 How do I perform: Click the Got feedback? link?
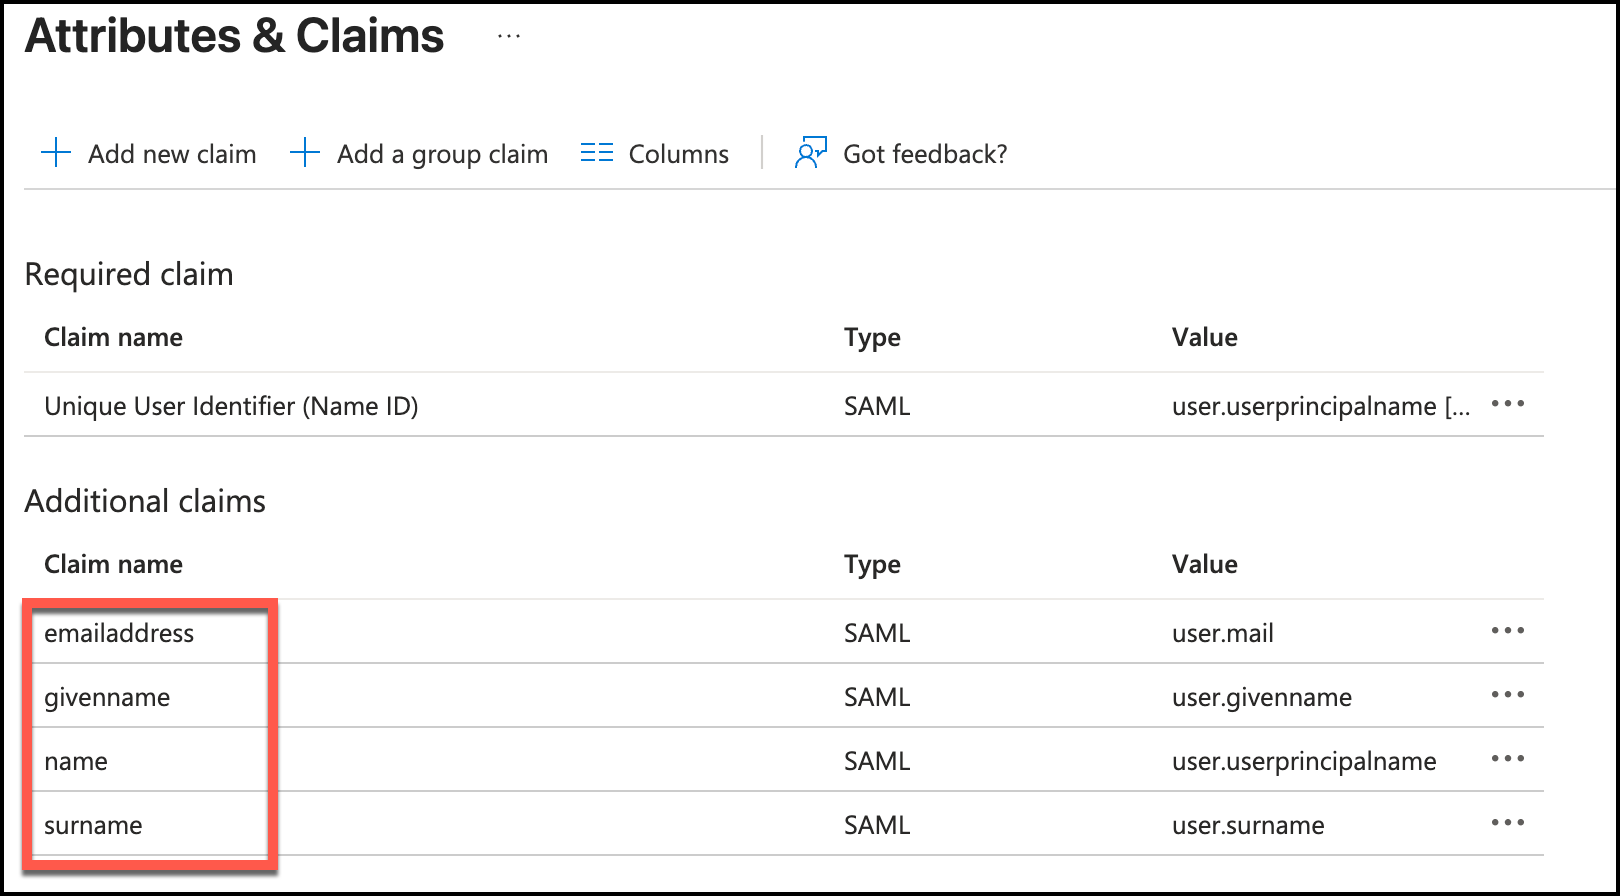(925, 154)
